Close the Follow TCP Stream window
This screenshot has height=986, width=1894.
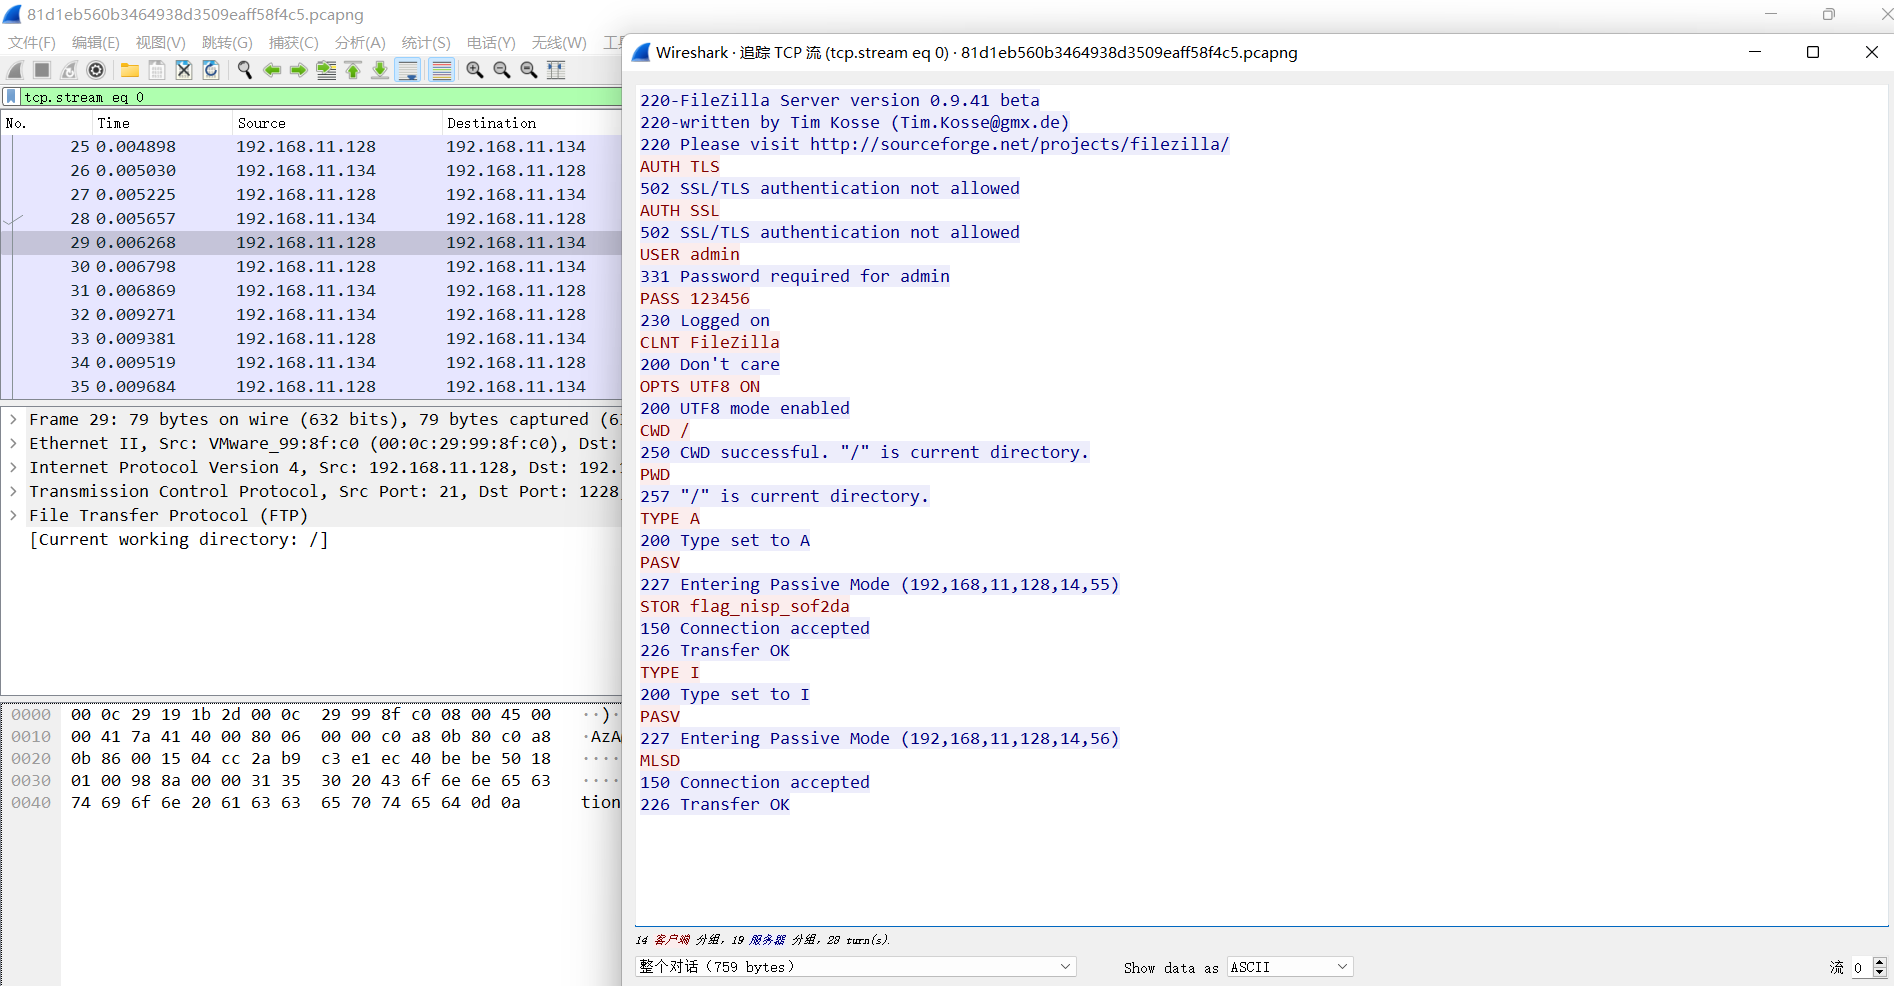coord(1871,52)
